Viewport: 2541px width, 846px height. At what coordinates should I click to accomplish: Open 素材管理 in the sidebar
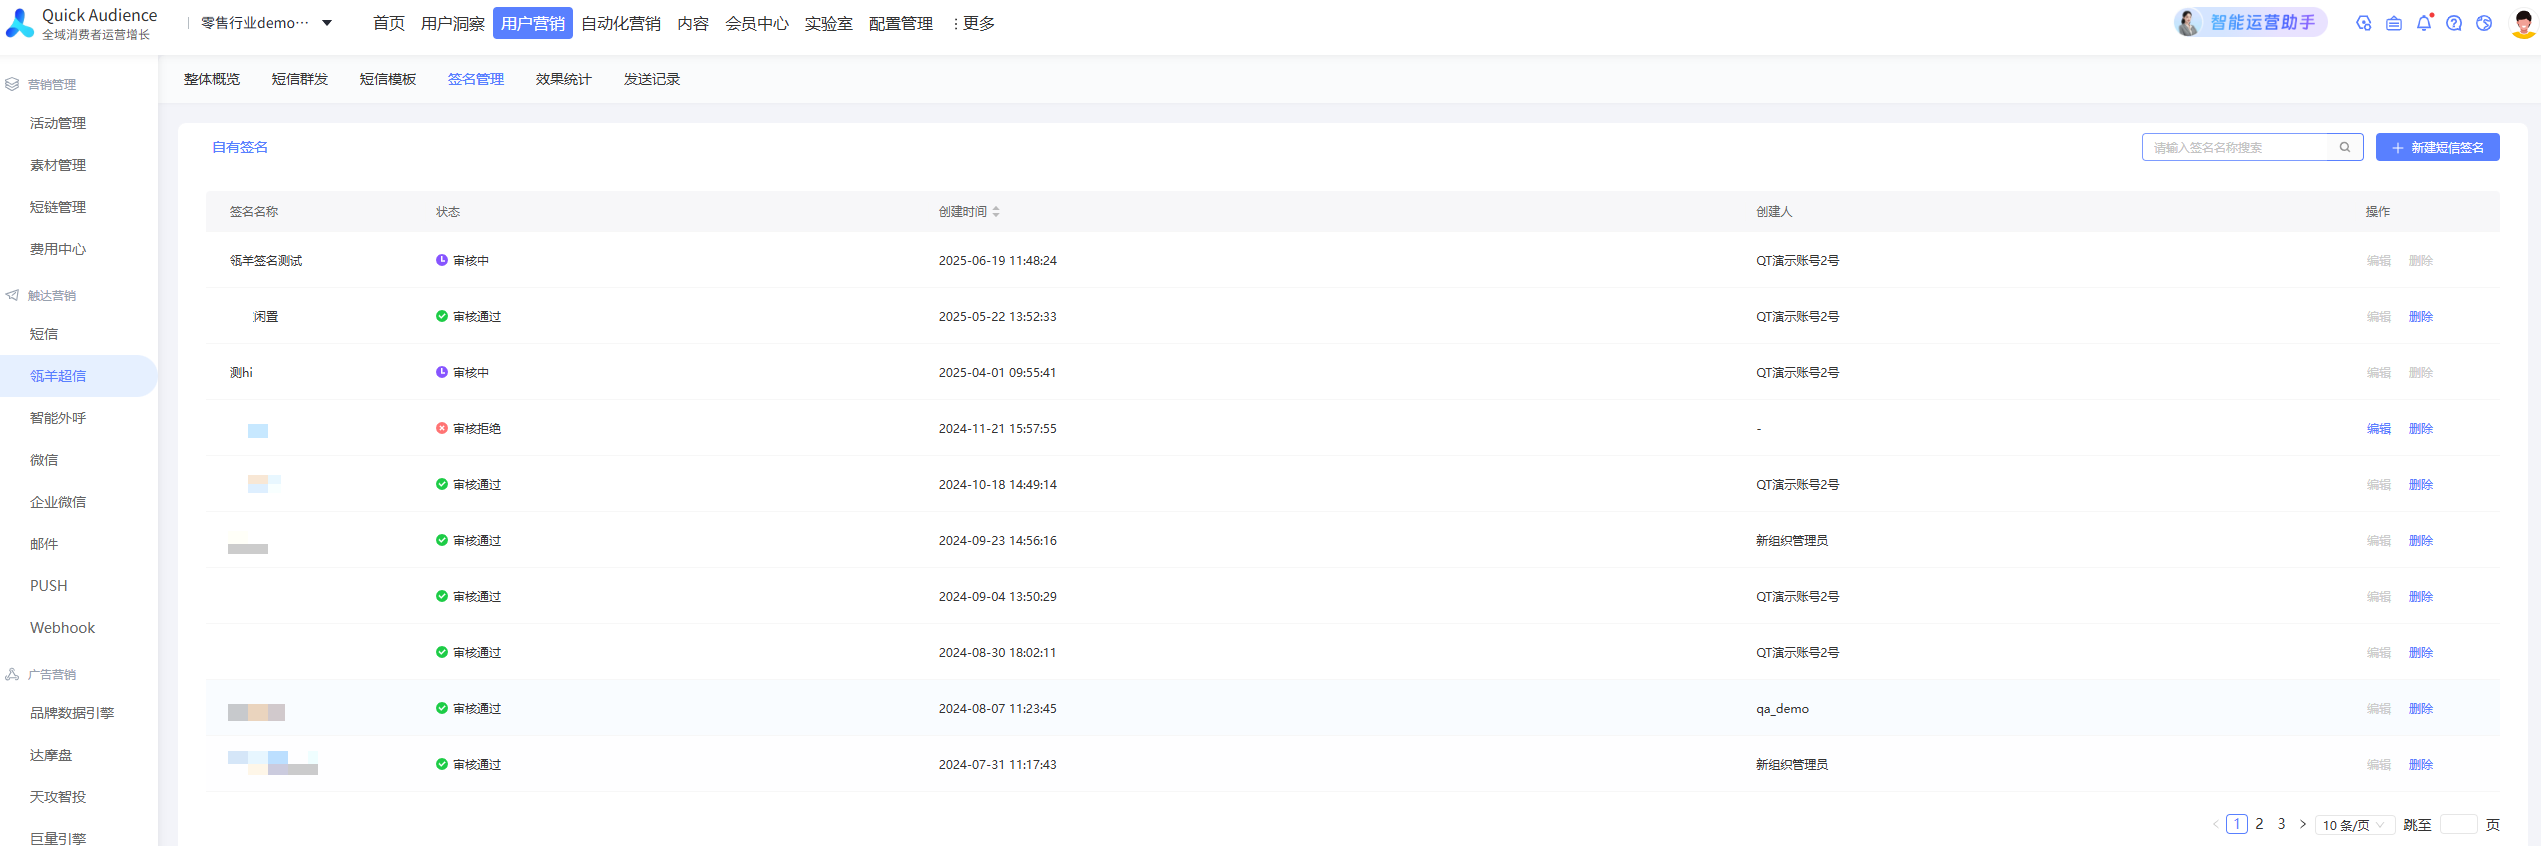[58, 165]
